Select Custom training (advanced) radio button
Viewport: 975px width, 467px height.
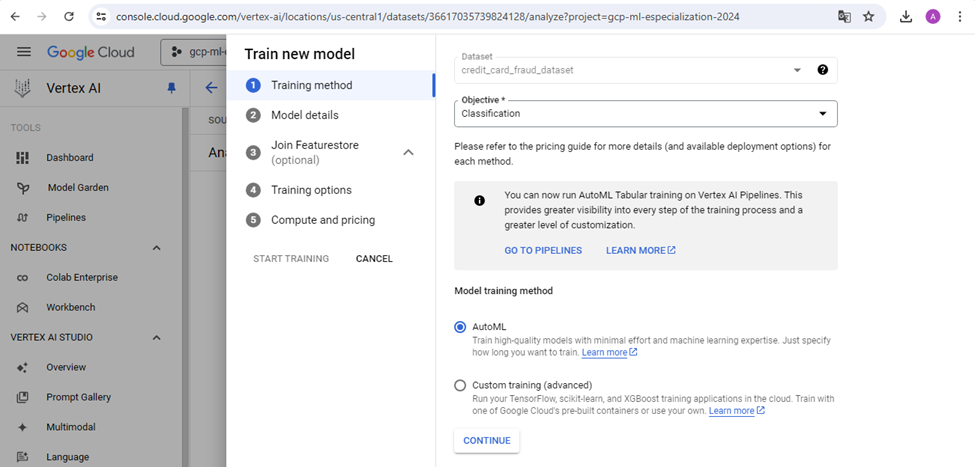click(460, 385)
